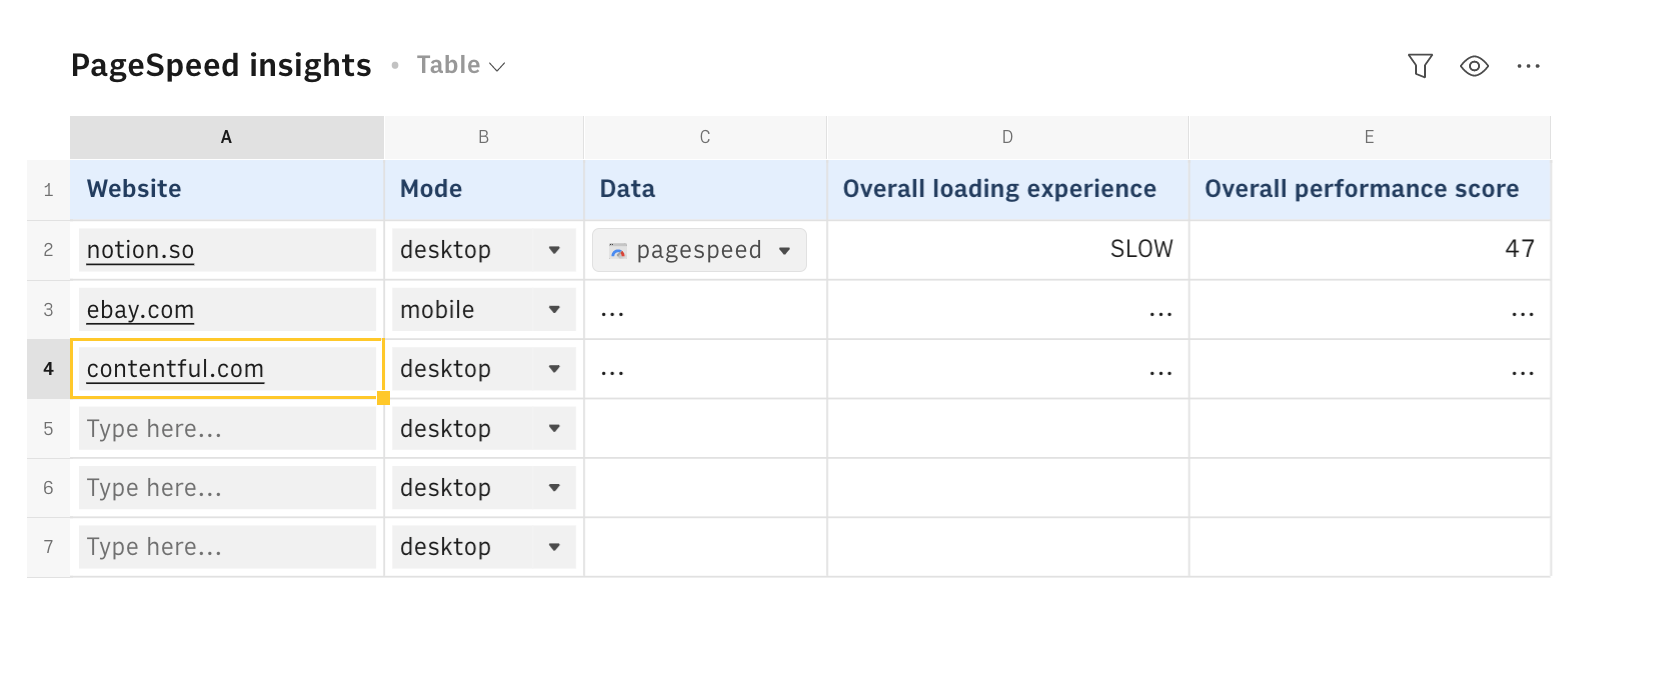Viewport: 1658px width, 676px height.
Task: Click the Type here field in row 6
Action: (227, 488)
